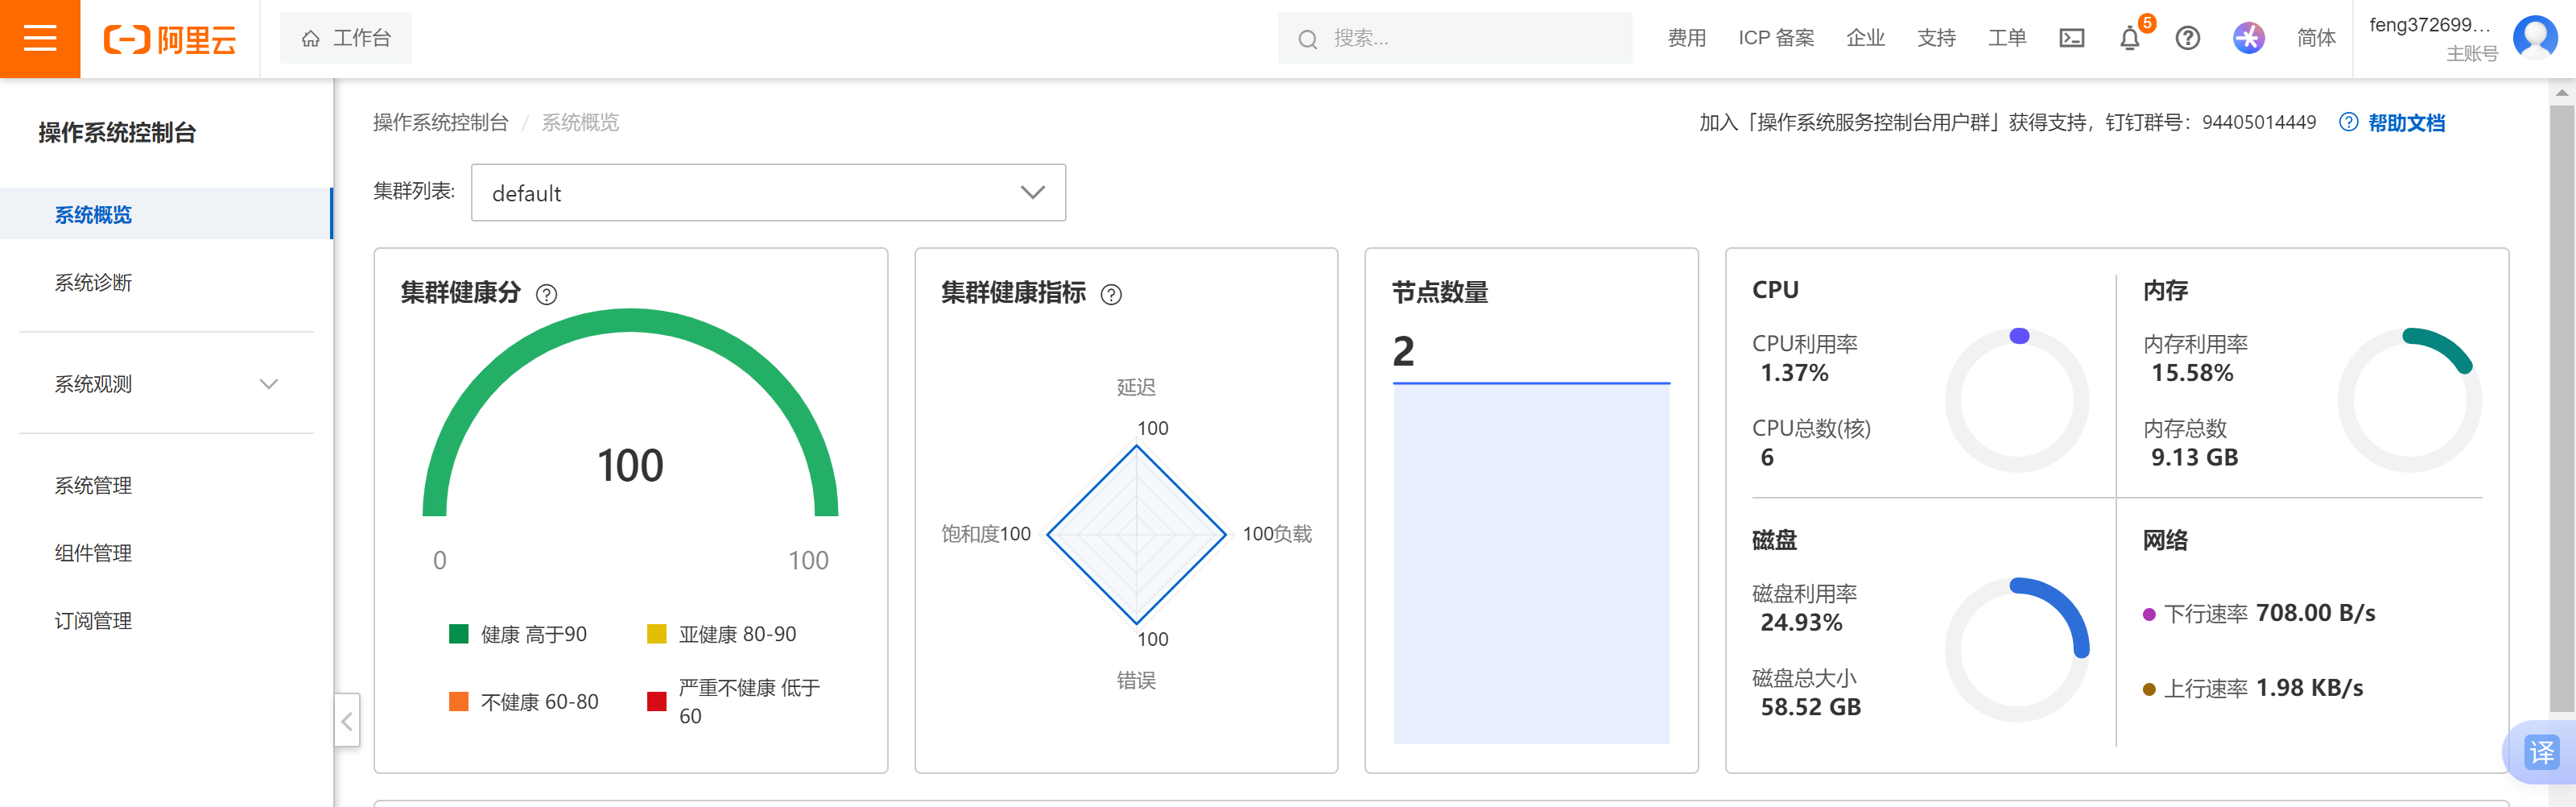Click the Alibaba Cloud logo
The height and width of the screenshot is (807, 2576).
[170, 39]
